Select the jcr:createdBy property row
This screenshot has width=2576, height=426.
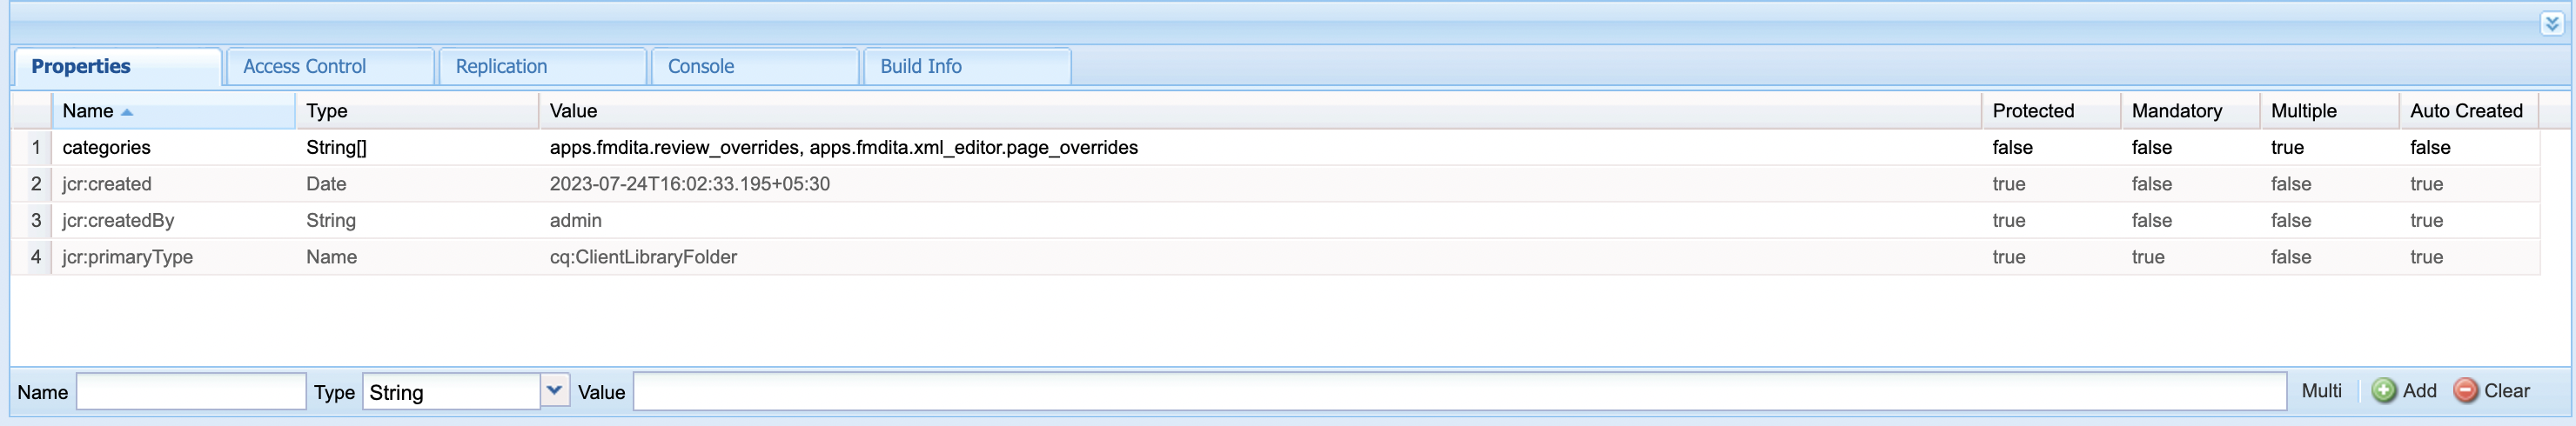118,221
